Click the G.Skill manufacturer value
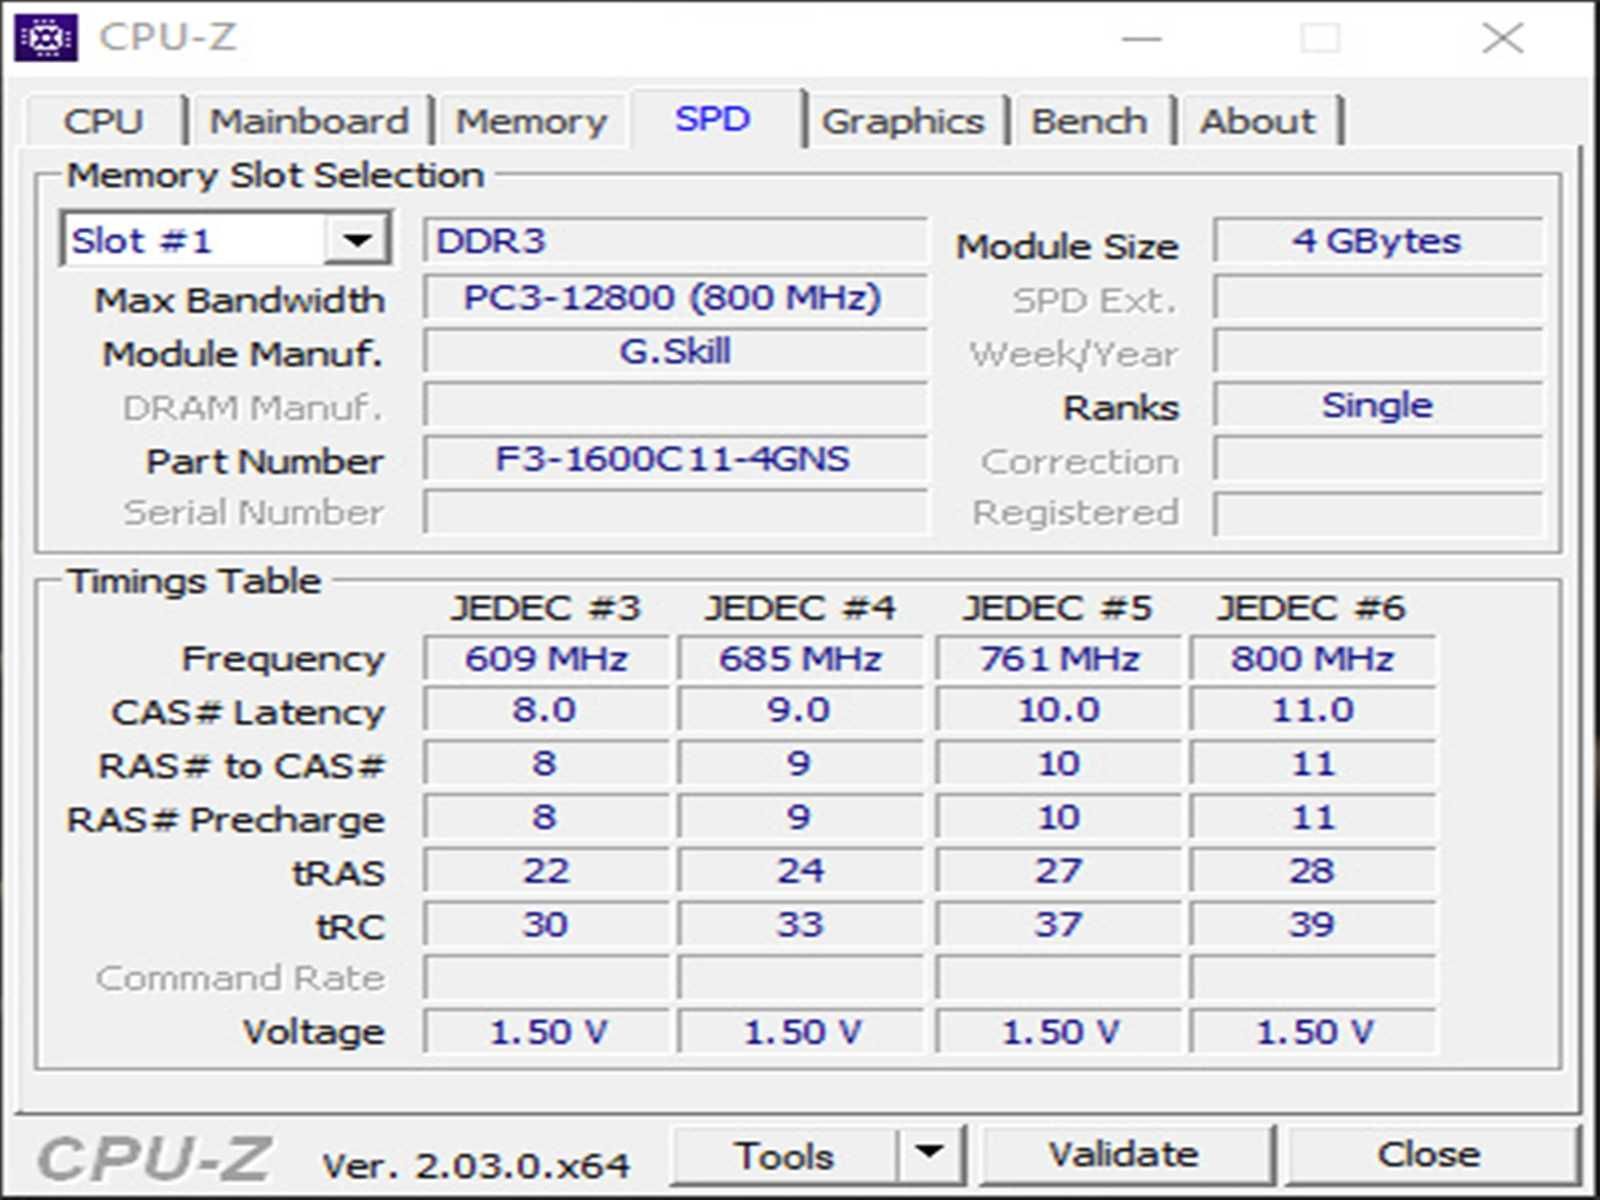1600x1200 pixels. tap(675, 351)
